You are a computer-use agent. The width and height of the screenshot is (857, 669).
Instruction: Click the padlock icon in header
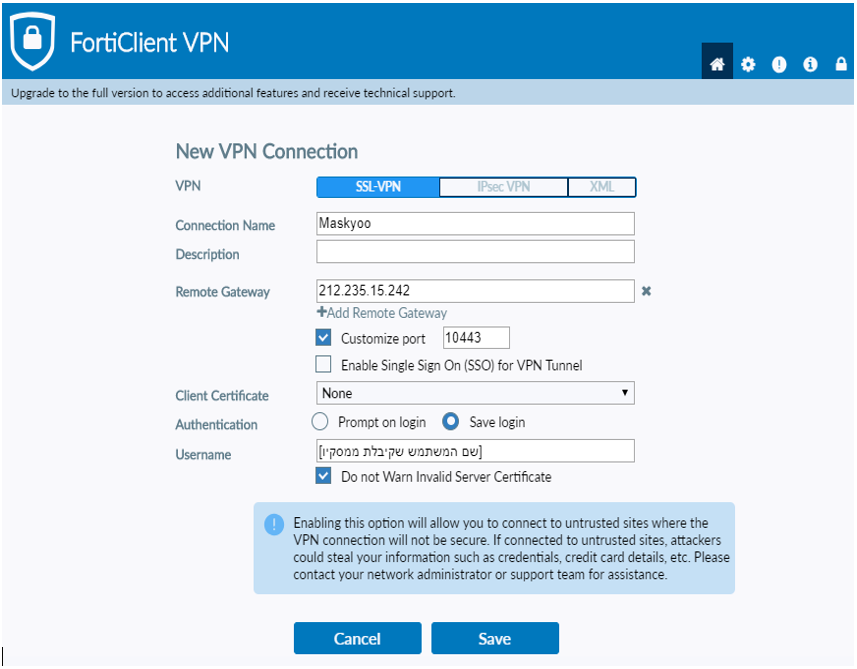[x=841, y=64]
